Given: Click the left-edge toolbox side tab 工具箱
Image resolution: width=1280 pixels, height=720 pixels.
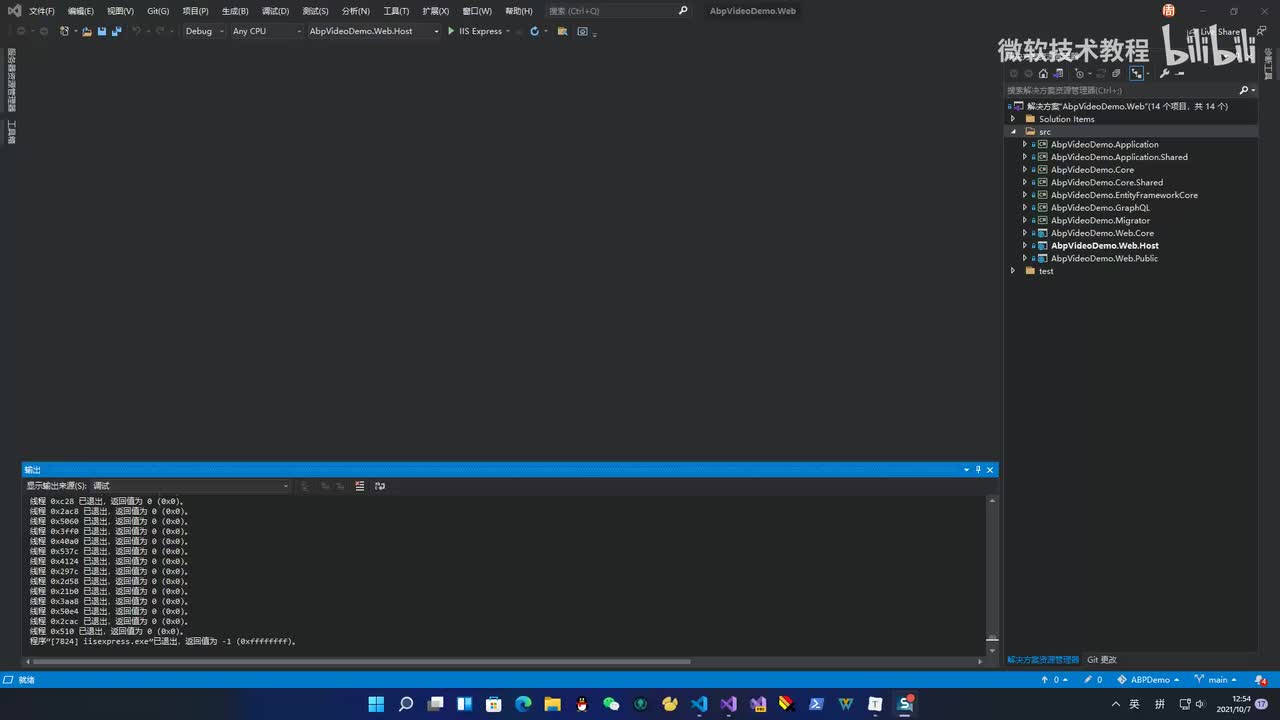Looking at the screenshot, I should point(12,133).
